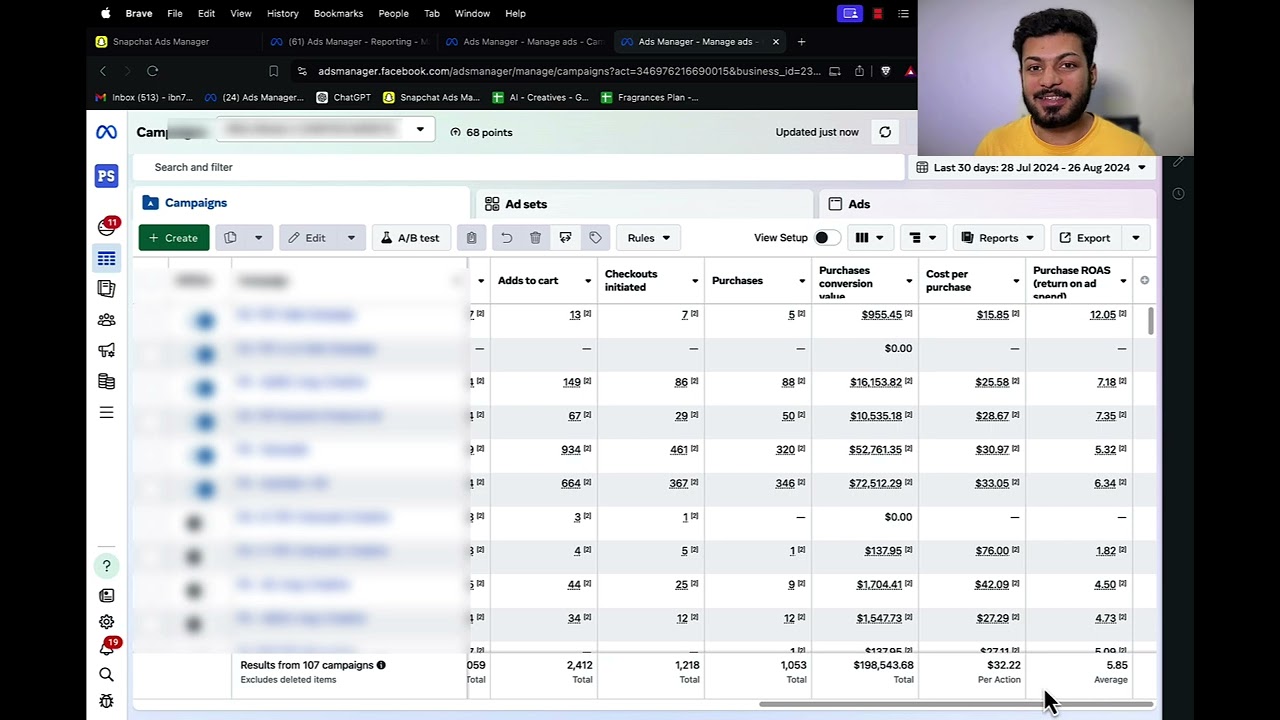This screenshot has width=1280, height=720.
Task: Refresh data with the circular arrow icon
Action: [x=885, y=132]
